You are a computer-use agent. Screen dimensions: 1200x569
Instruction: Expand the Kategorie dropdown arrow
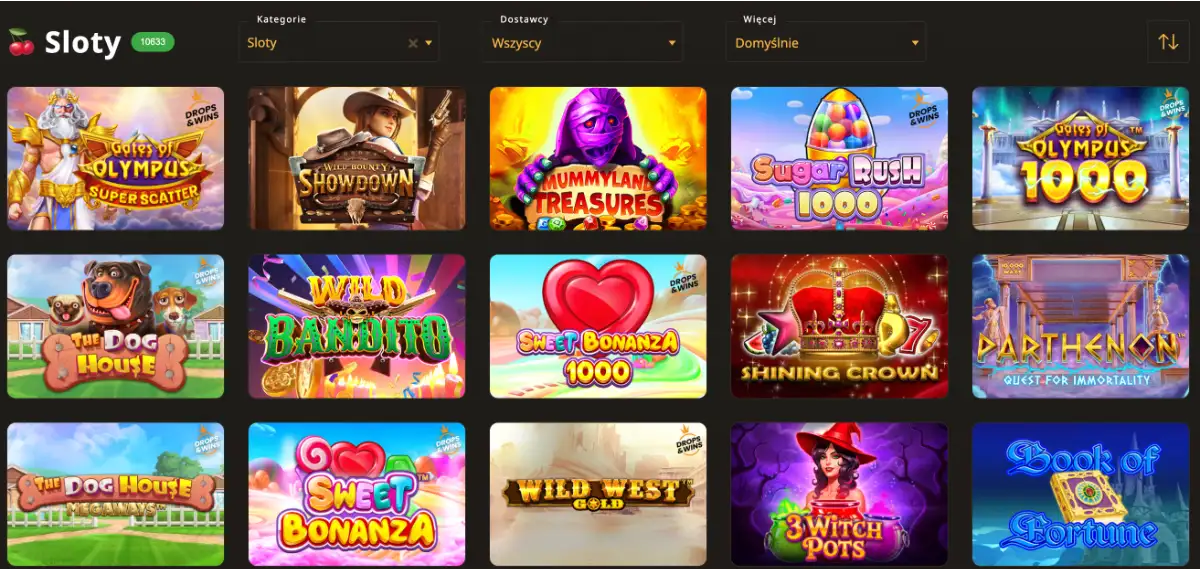click(x=429, y=43)
